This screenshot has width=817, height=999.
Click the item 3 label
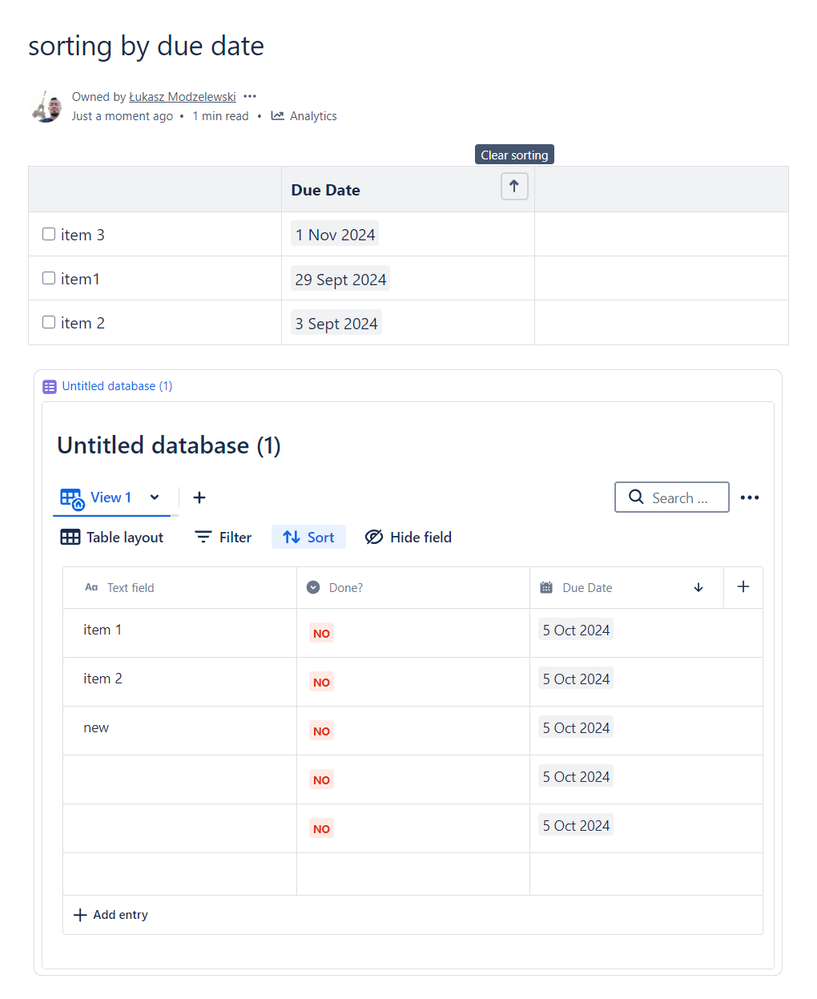click(x=82, y=234)
